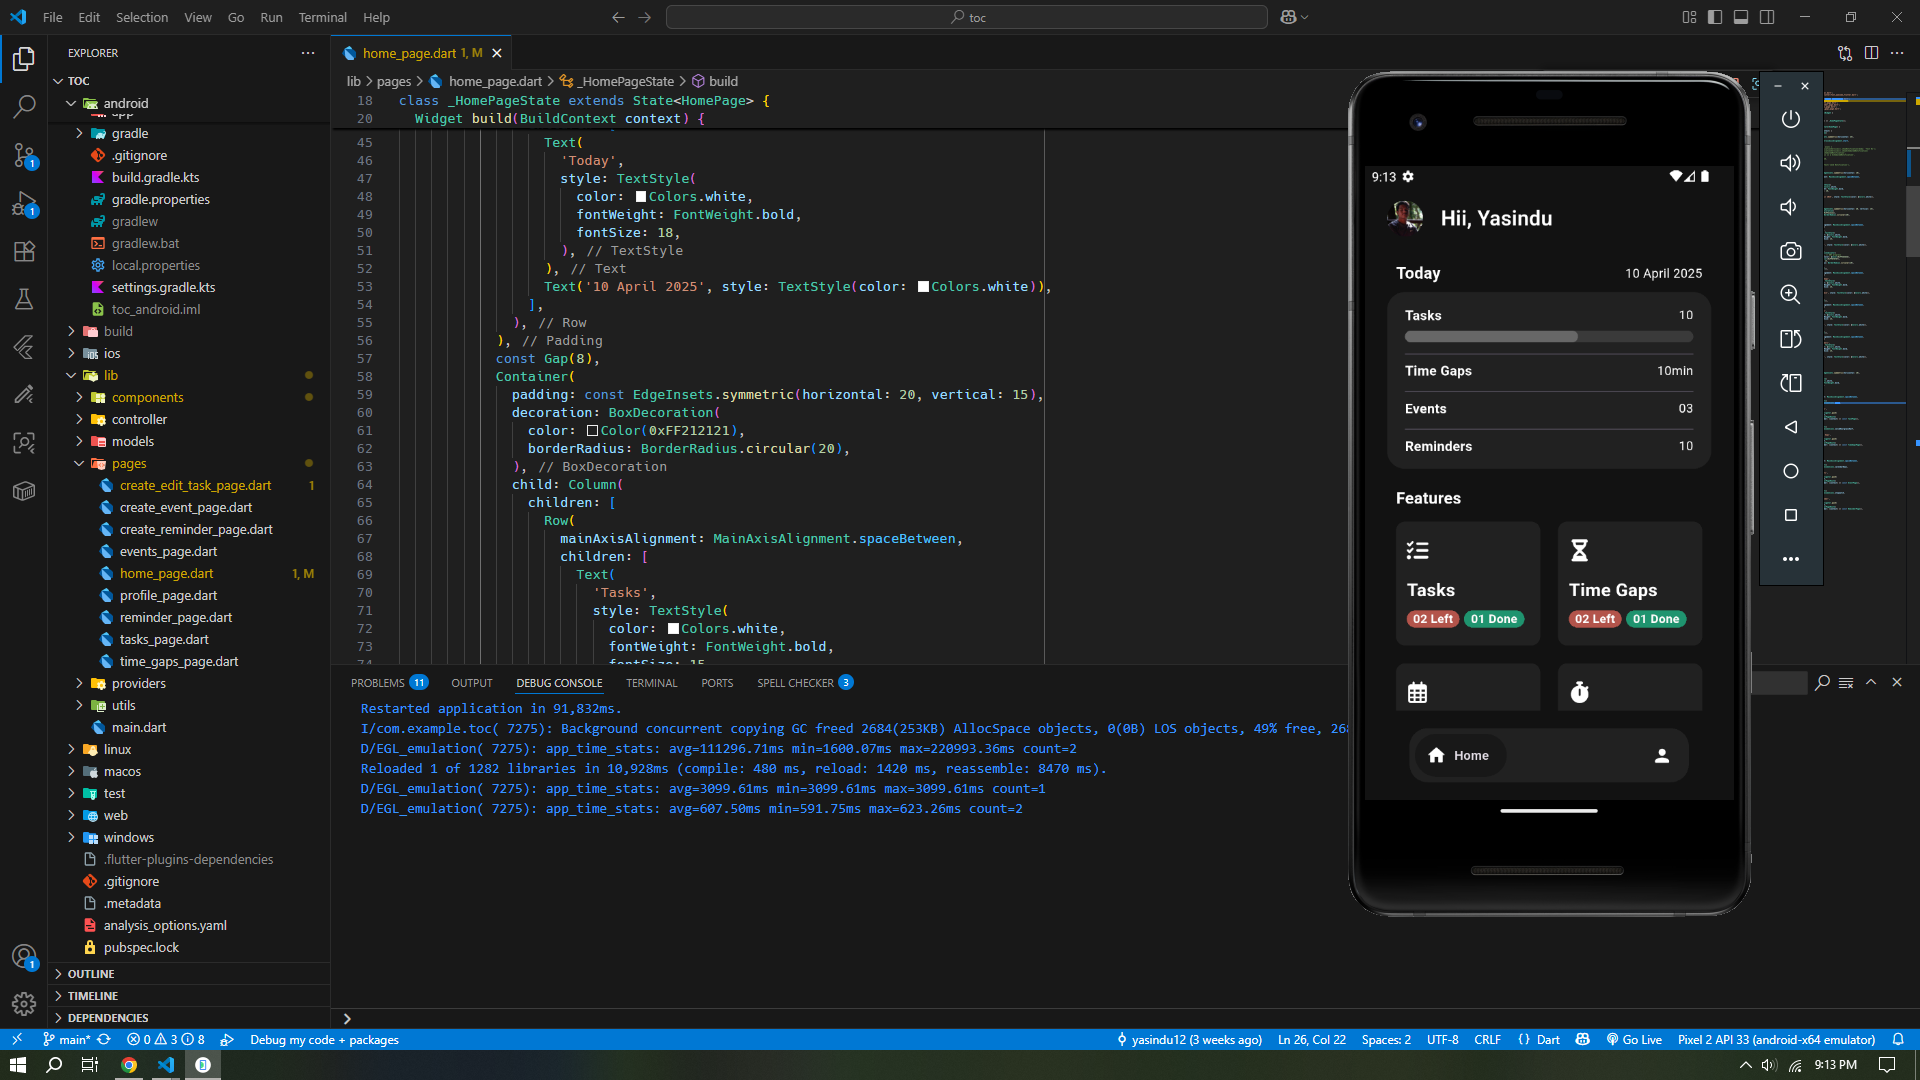
Task: Tap Home button in app navigation bar
Action: coord(1459,756)
